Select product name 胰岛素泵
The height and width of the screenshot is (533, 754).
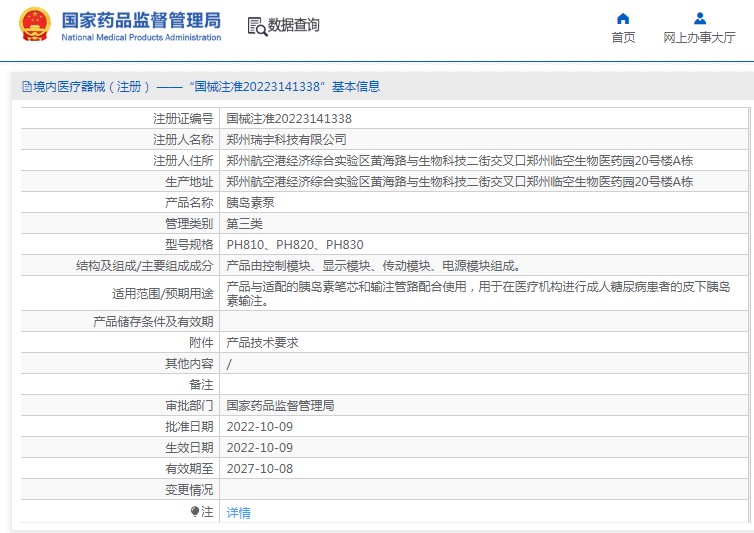point(251,203)
